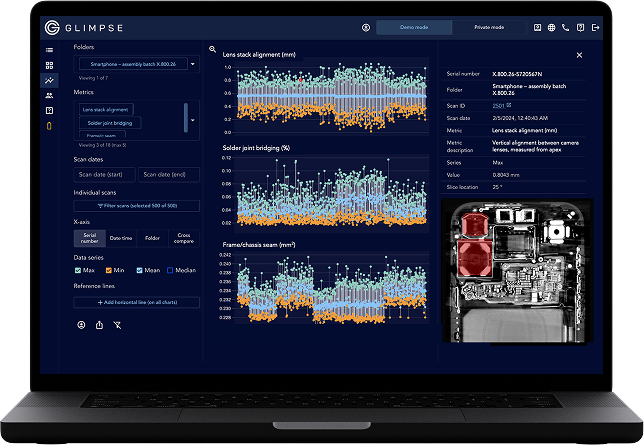
Task: Click the Lens stack alignment (mm) chart title
Action: click(259, 55)
